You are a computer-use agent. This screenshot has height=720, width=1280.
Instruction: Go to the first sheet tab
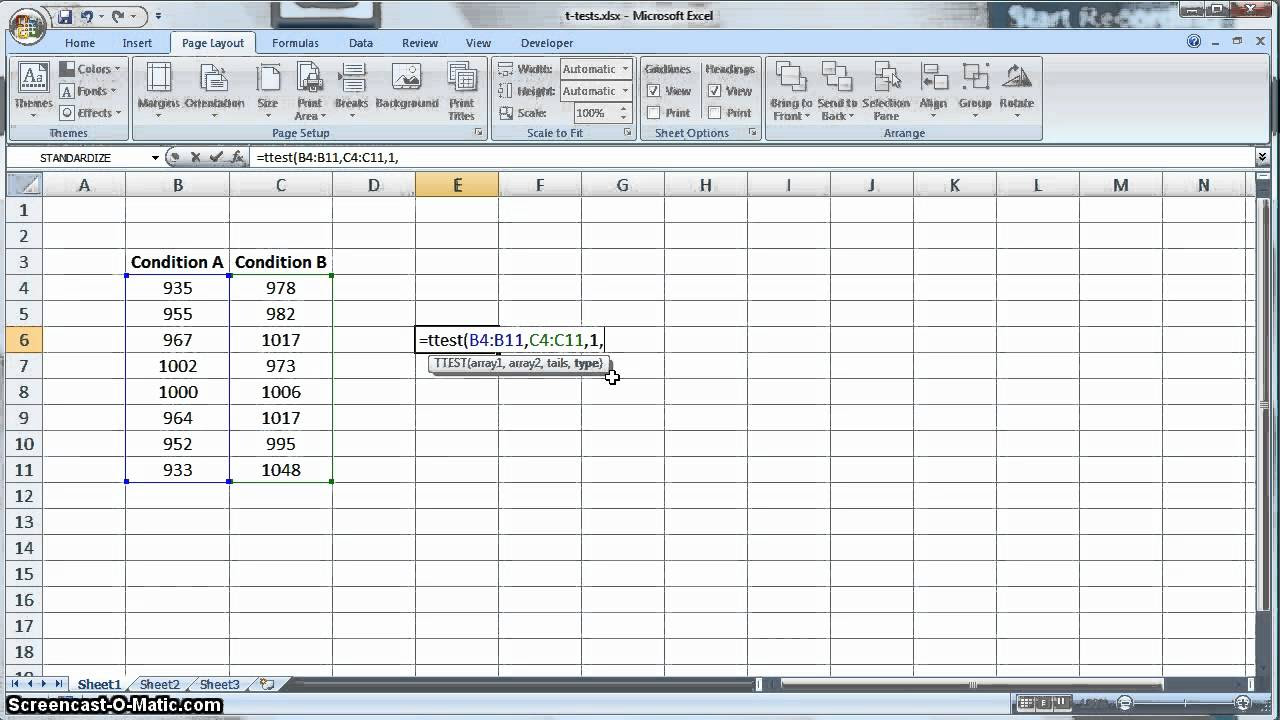[16, 684]
